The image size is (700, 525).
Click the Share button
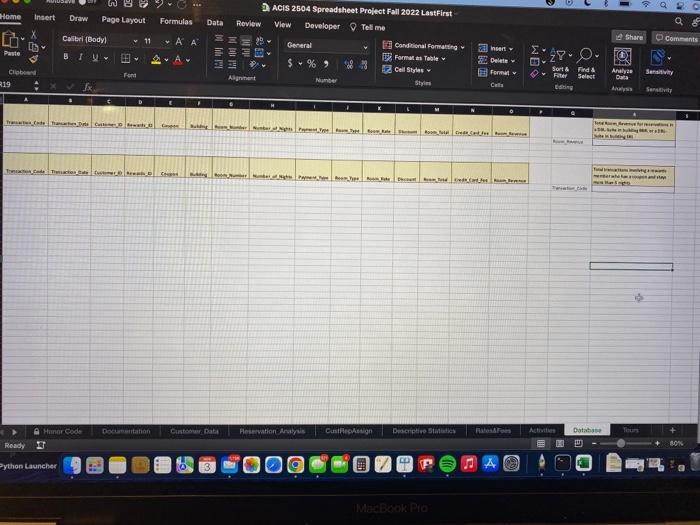tap(629, 37)
